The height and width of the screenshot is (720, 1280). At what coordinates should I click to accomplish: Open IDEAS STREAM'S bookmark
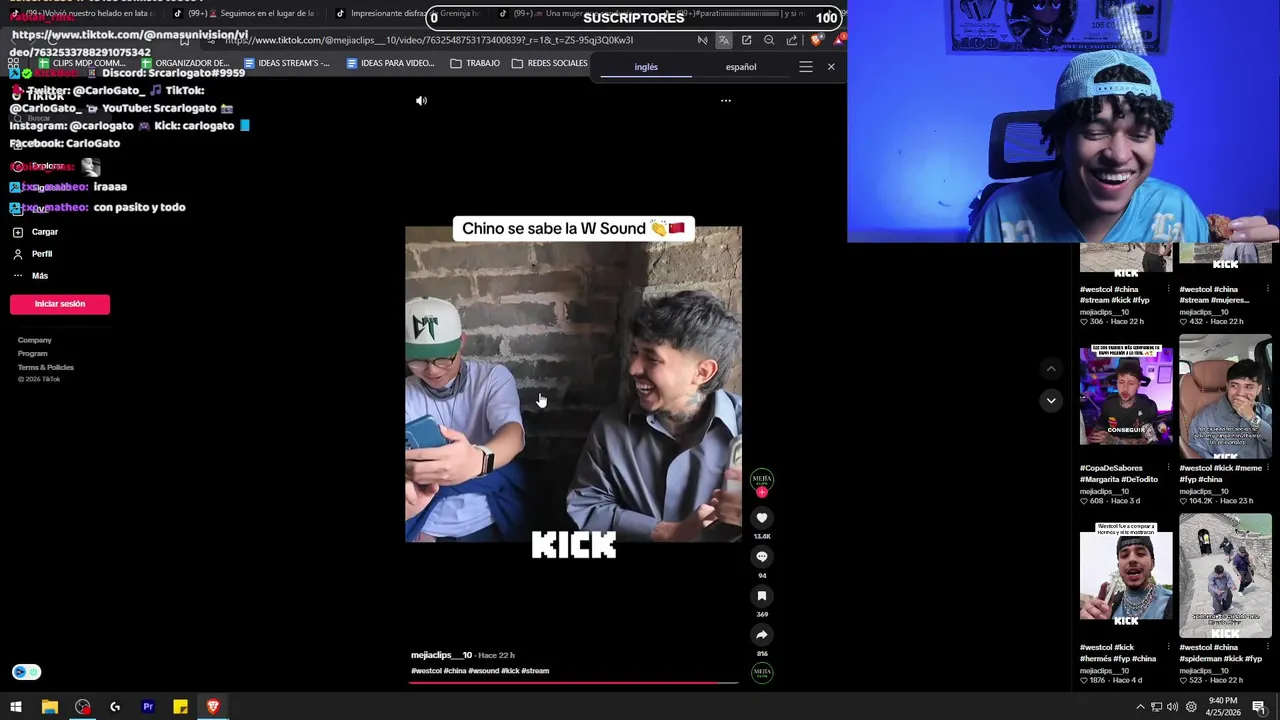pos(286,63)
